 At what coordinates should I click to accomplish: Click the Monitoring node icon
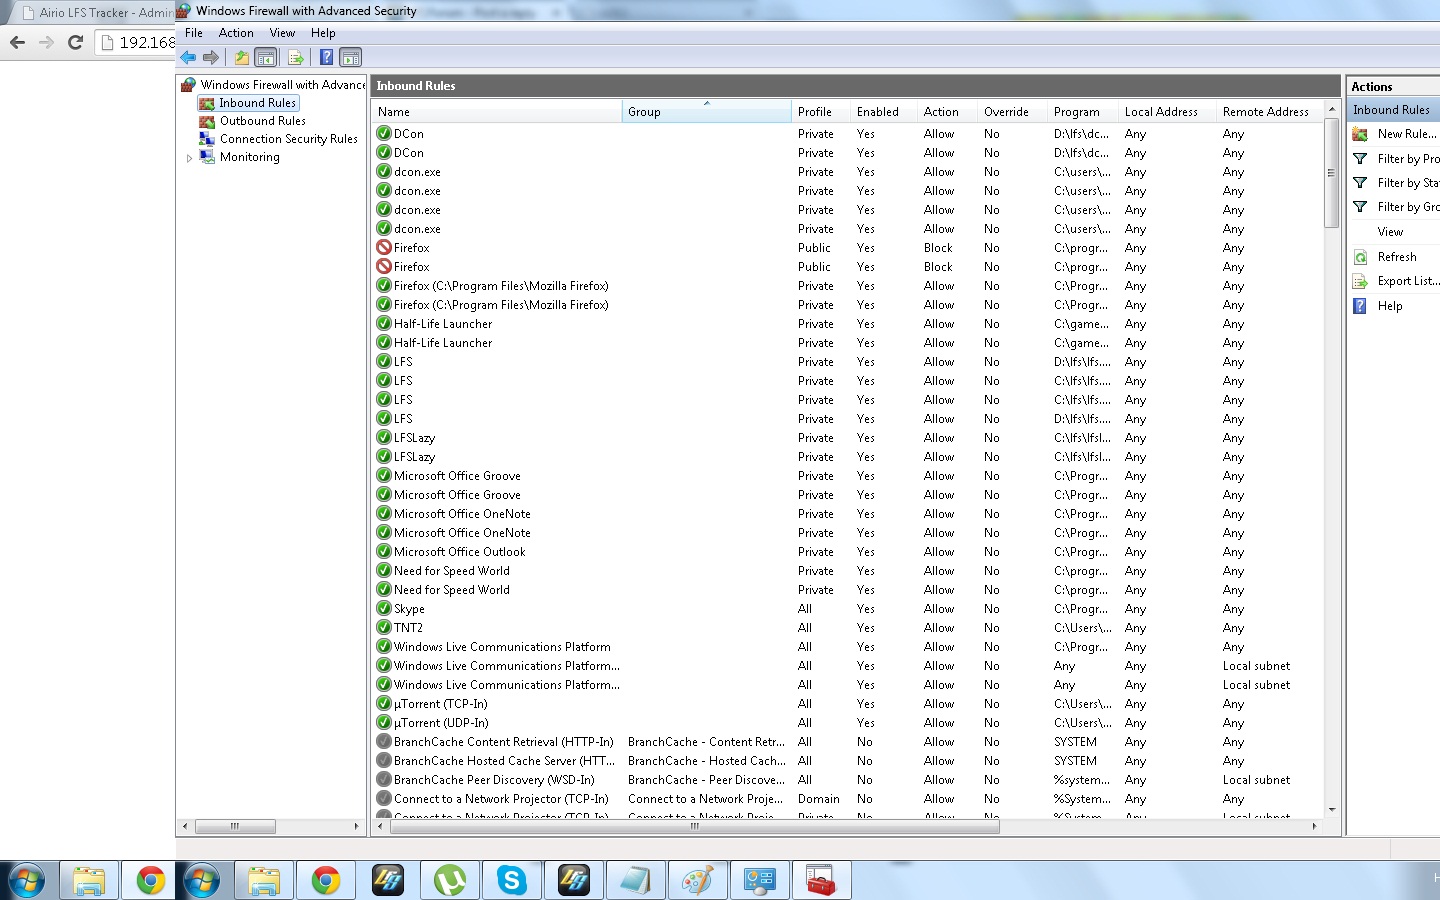point(207,157)
